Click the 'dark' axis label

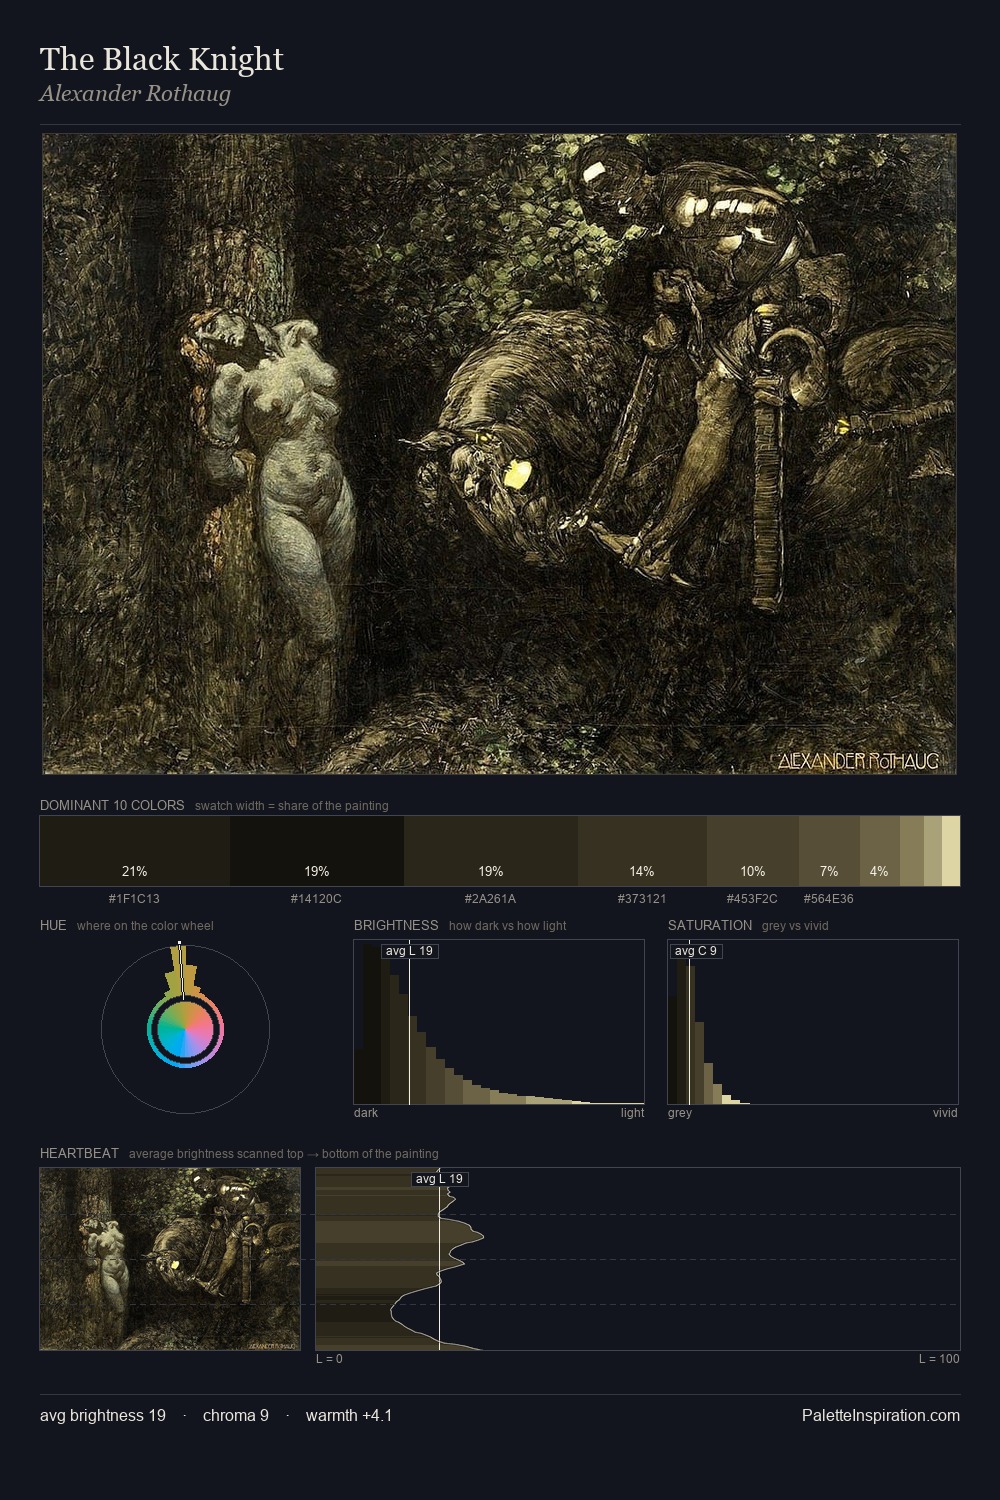coord(366,1113)
